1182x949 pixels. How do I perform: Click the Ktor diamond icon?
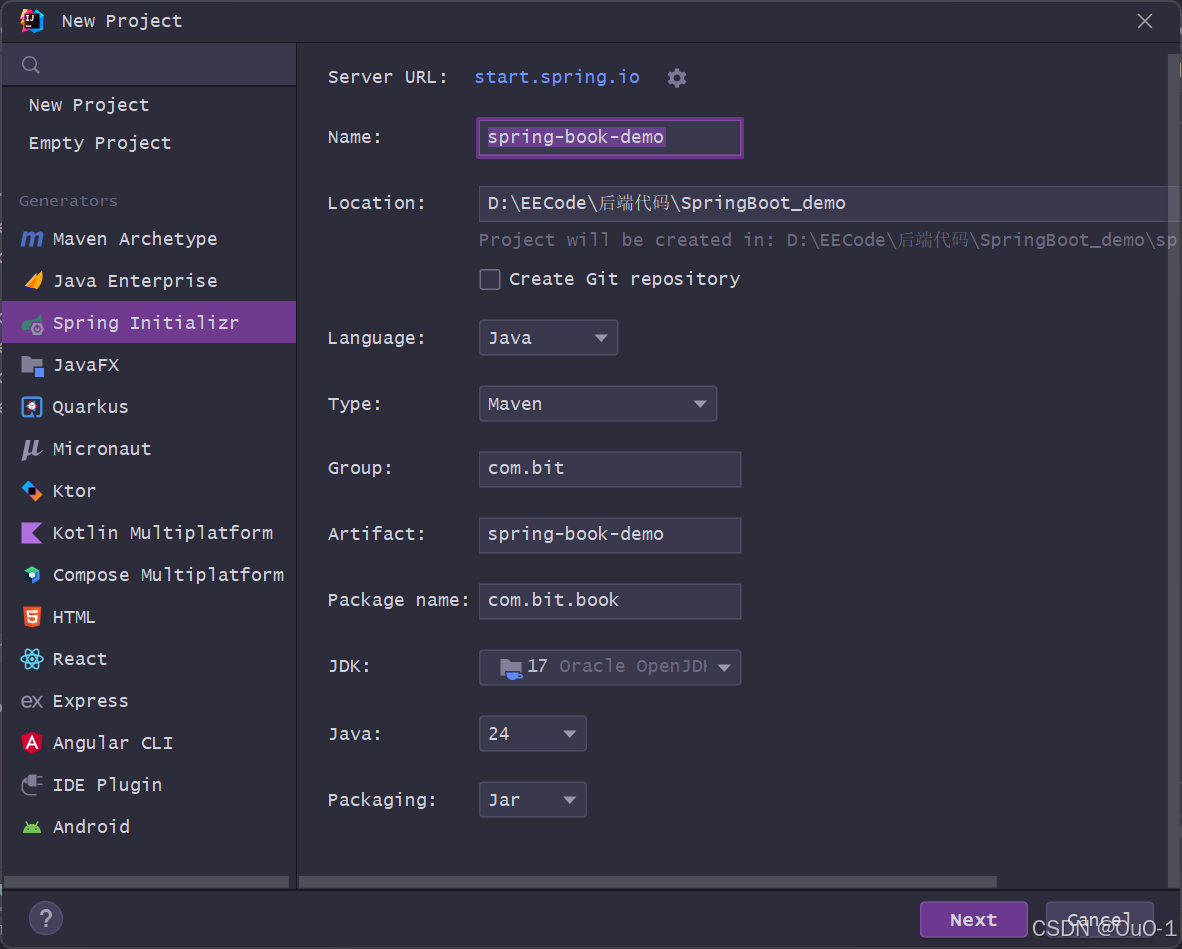32,491
